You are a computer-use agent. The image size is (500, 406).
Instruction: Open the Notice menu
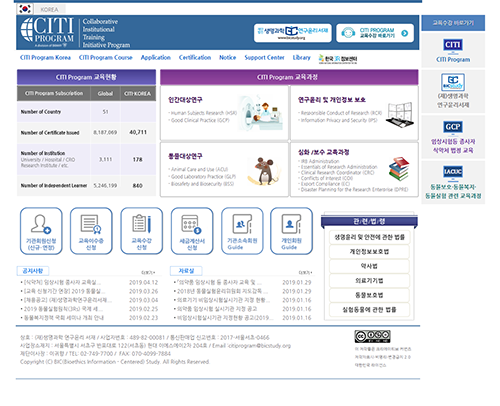pyautogui.click(x=228, y=57)
